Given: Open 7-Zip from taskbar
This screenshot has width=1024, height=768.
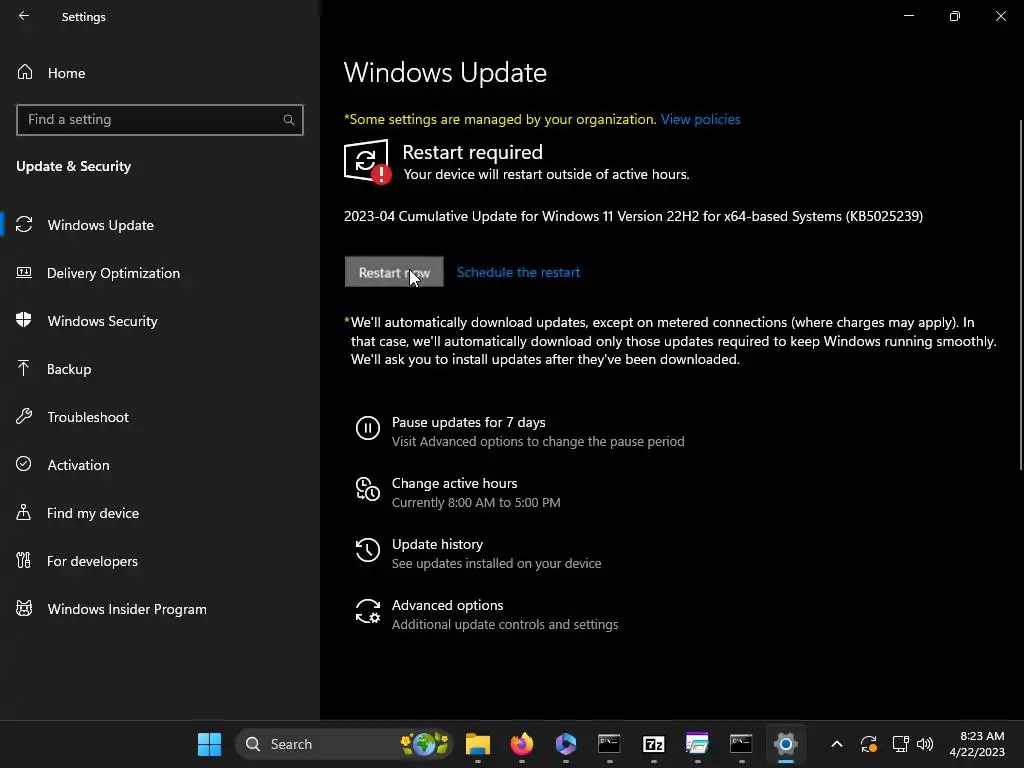Looking at the screenshot, I should (x=653, y=744).
